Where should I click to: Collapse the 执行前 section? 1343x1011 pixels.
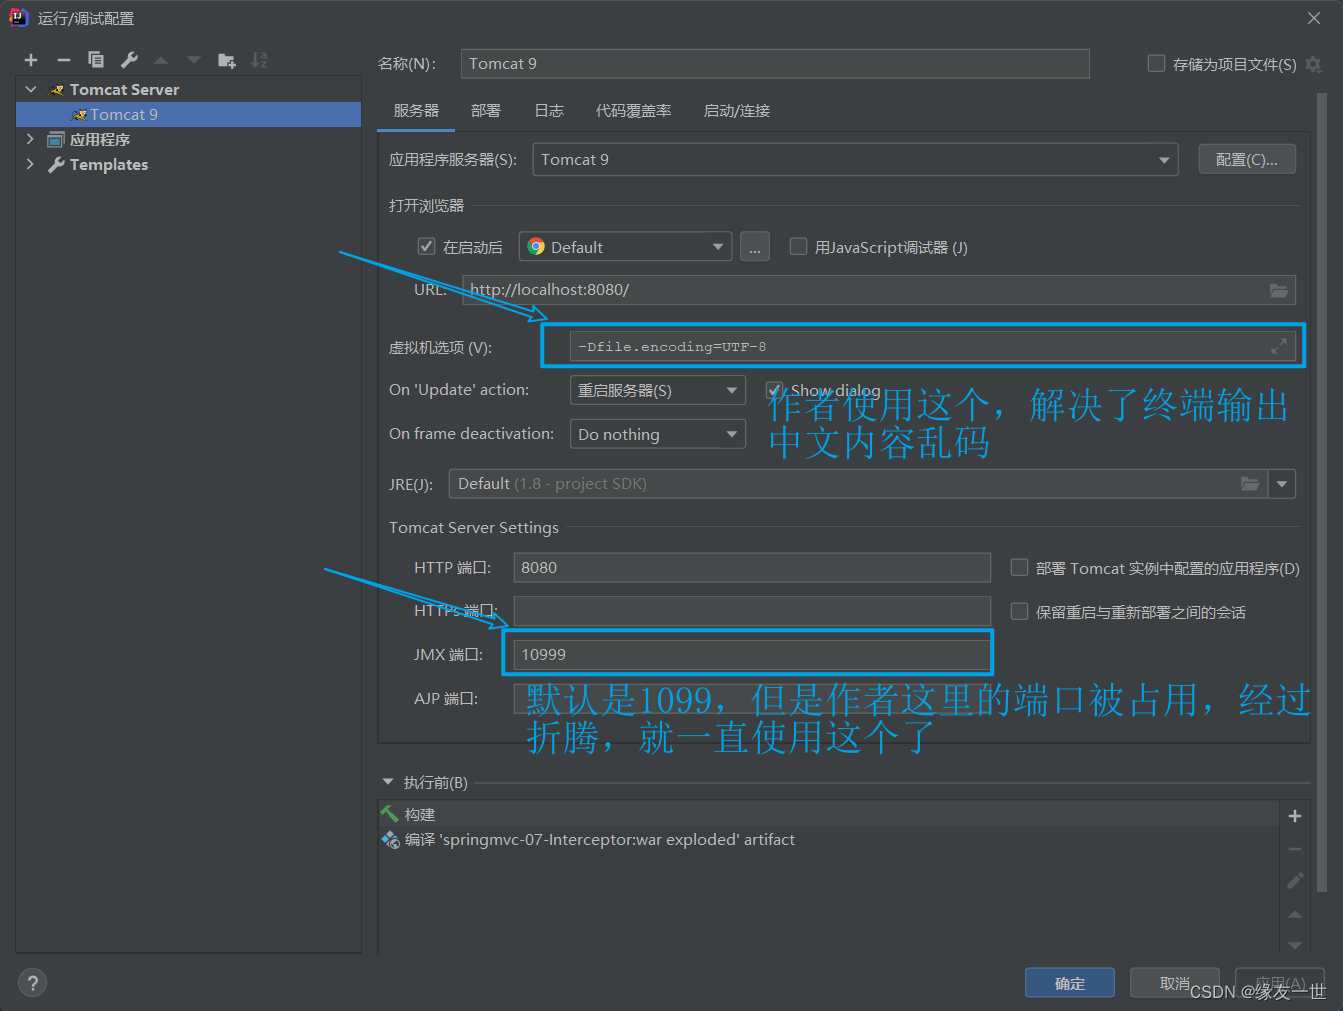[388, 782]
